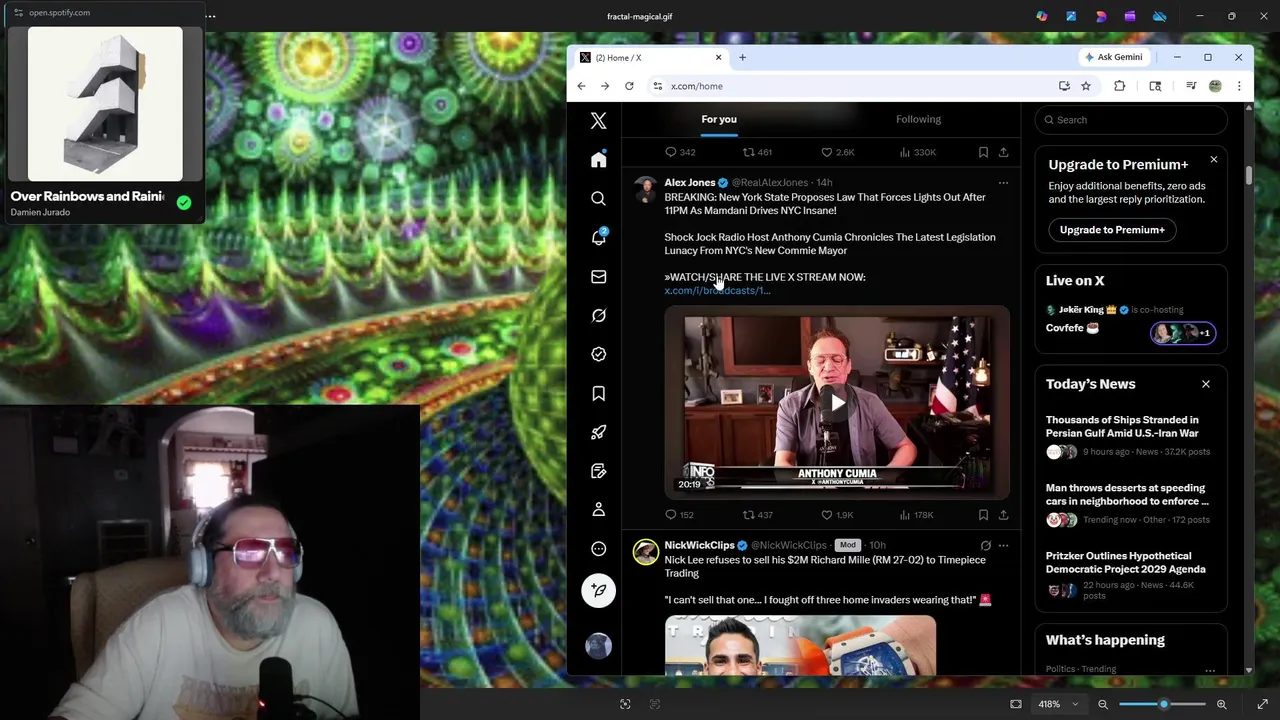
Task: Reply to post showing 342 replies
Action: pos(680,152)
